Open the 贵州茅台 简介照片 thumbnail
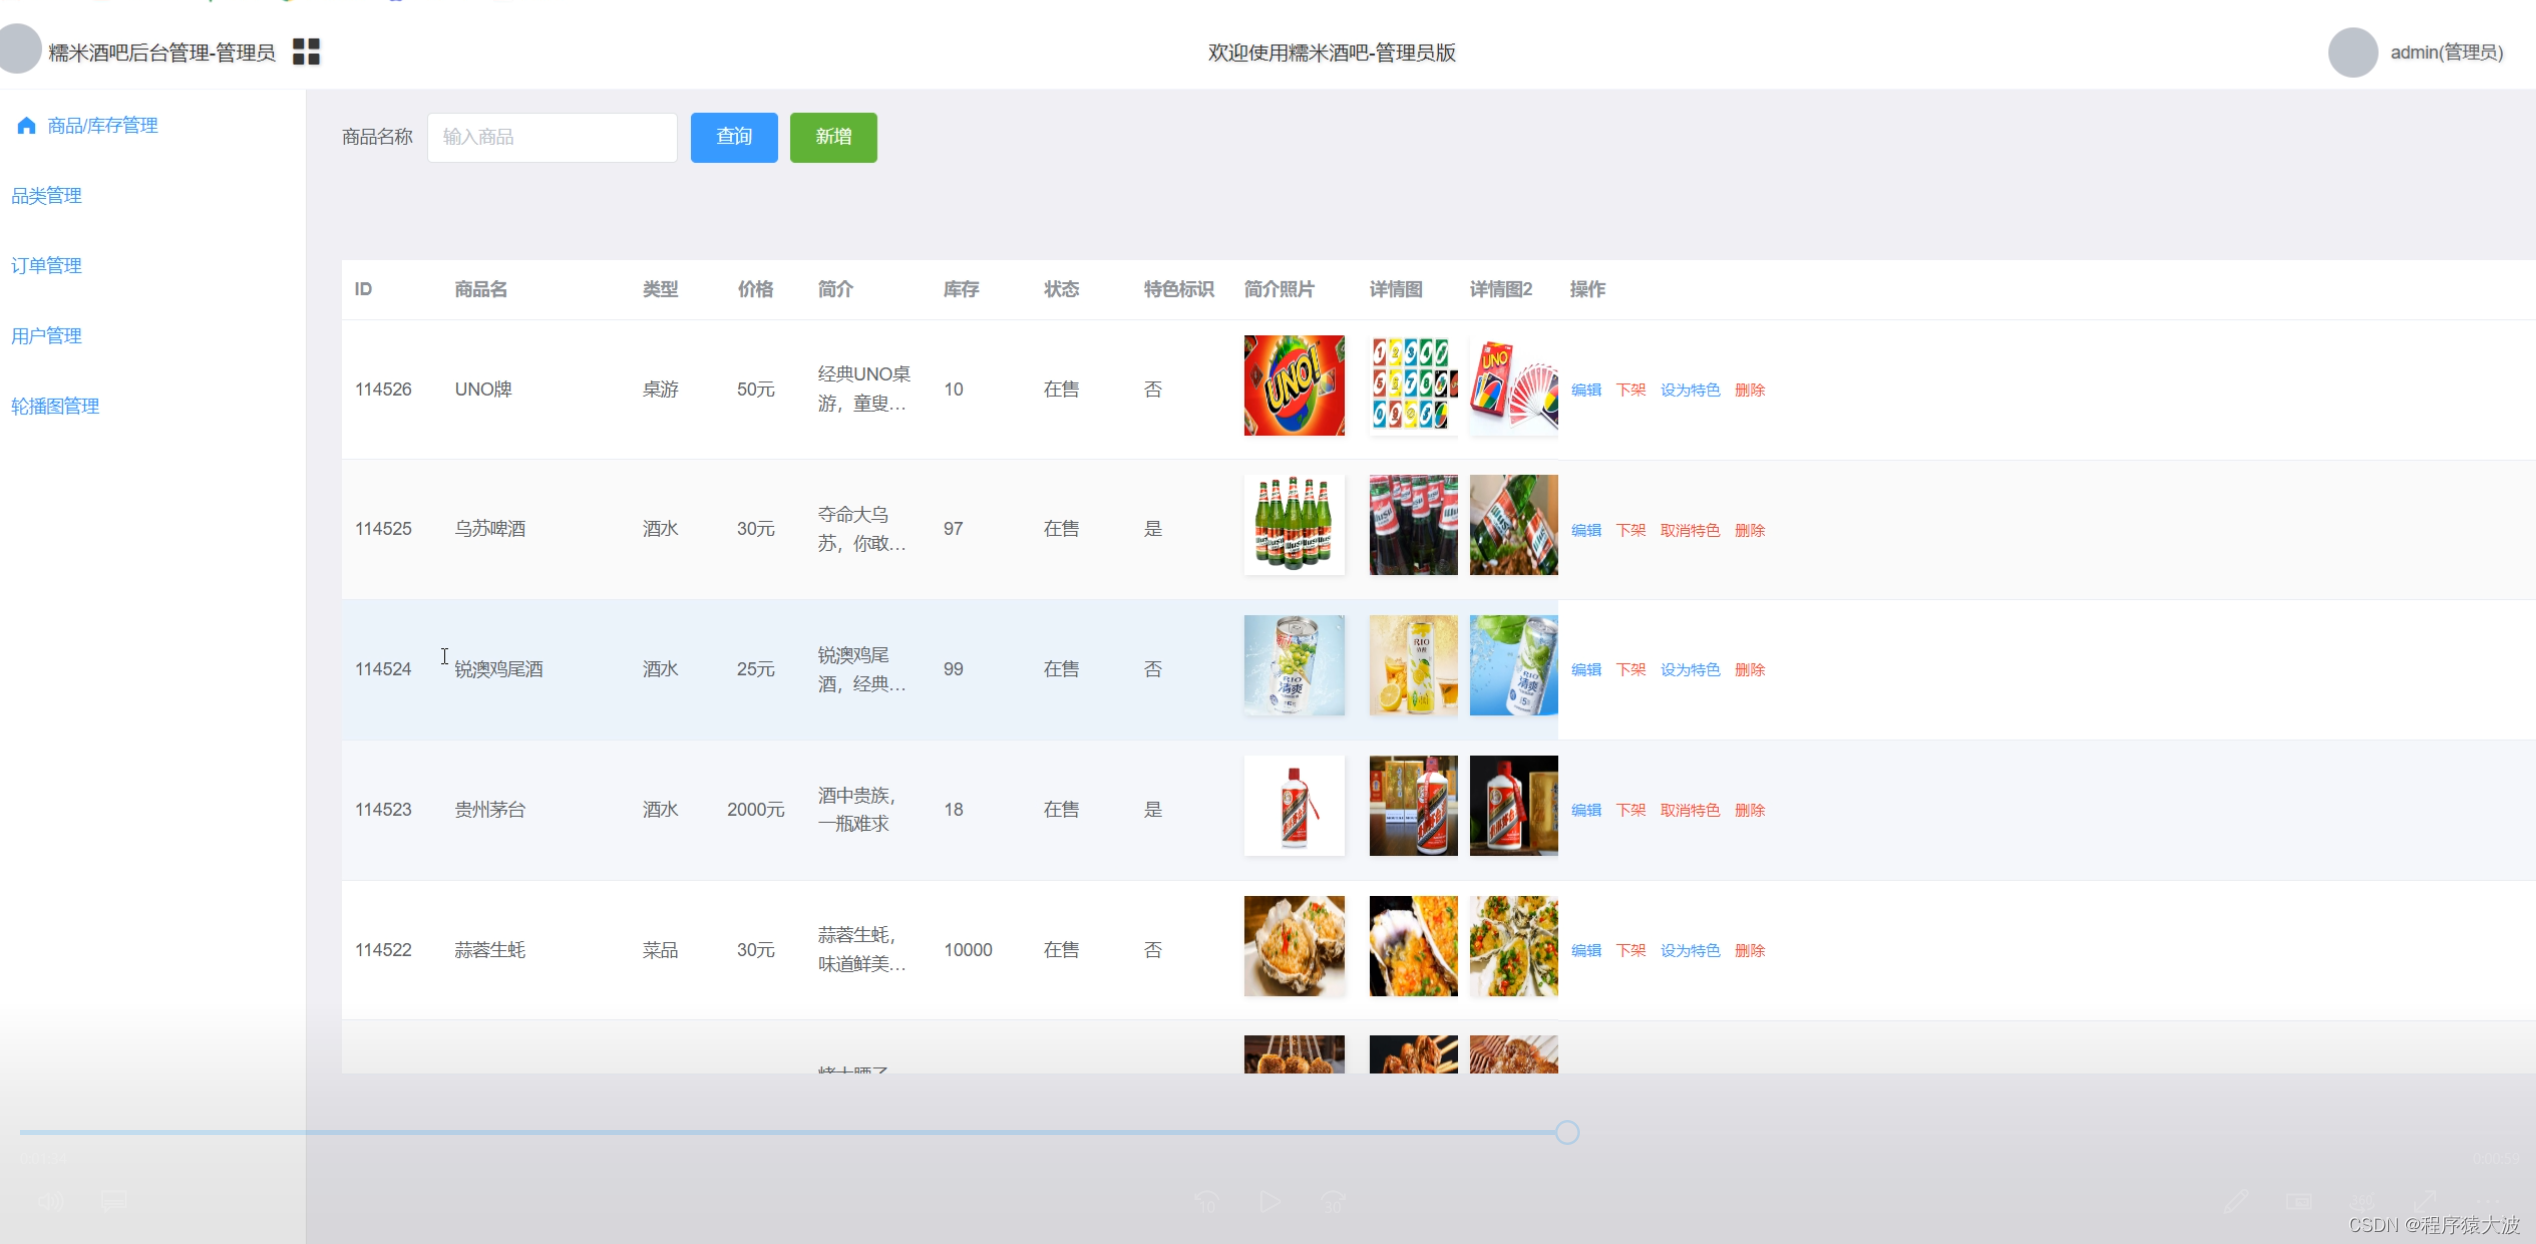Screen dimensions: 2536x1244 [1294, 805]
